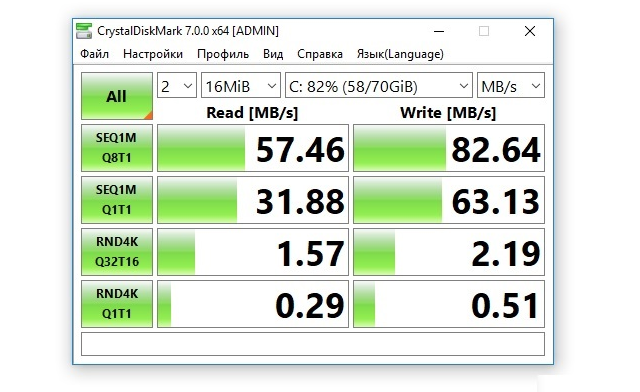Start the RND4K Q32T16 test
The width and height of the screenshot is (640, 392).
pyautogui.click(x=117, y=252)
